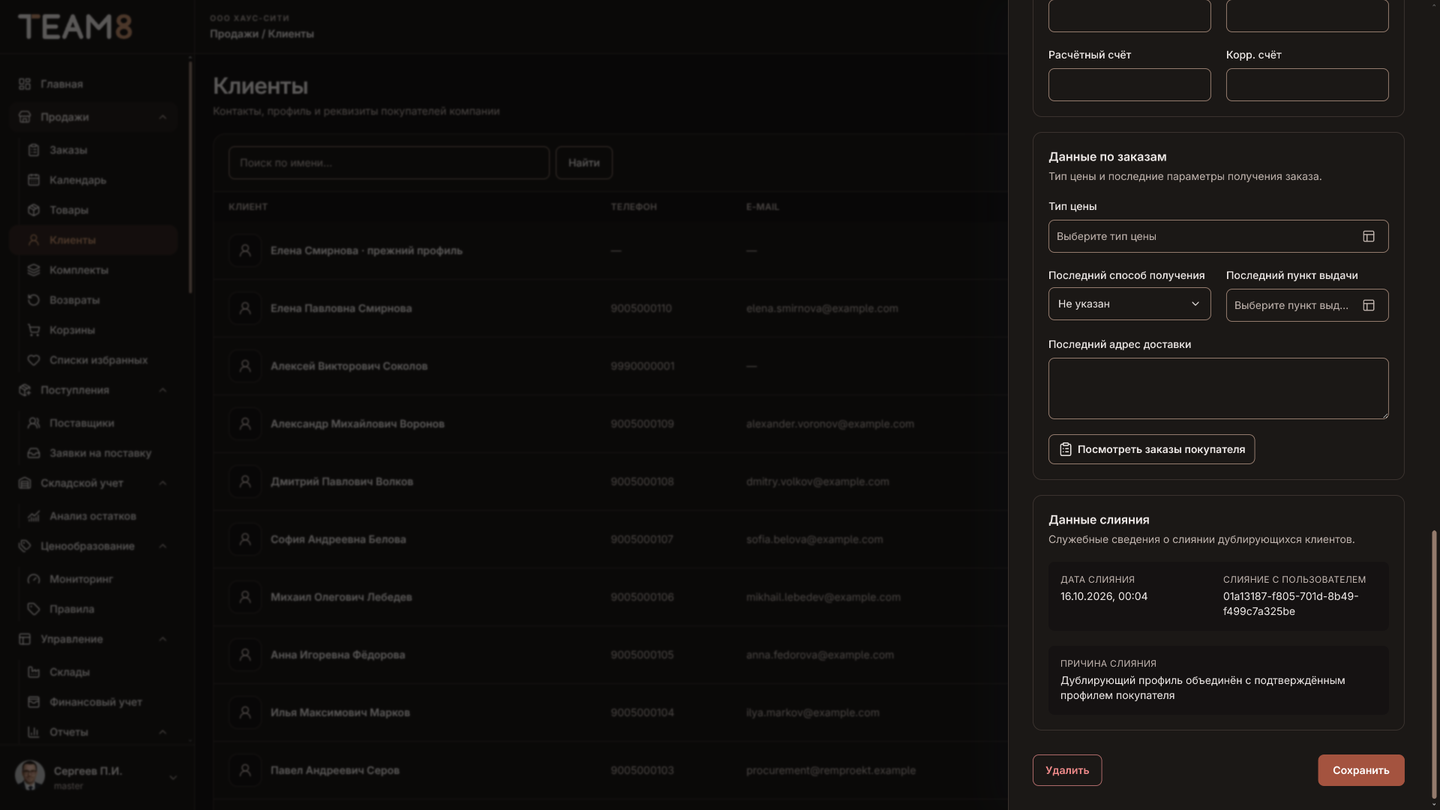Image resolution: width=1440 pixels, height=810 pixels.
Task: Click the Удалить button
Action: (1067, 770)
